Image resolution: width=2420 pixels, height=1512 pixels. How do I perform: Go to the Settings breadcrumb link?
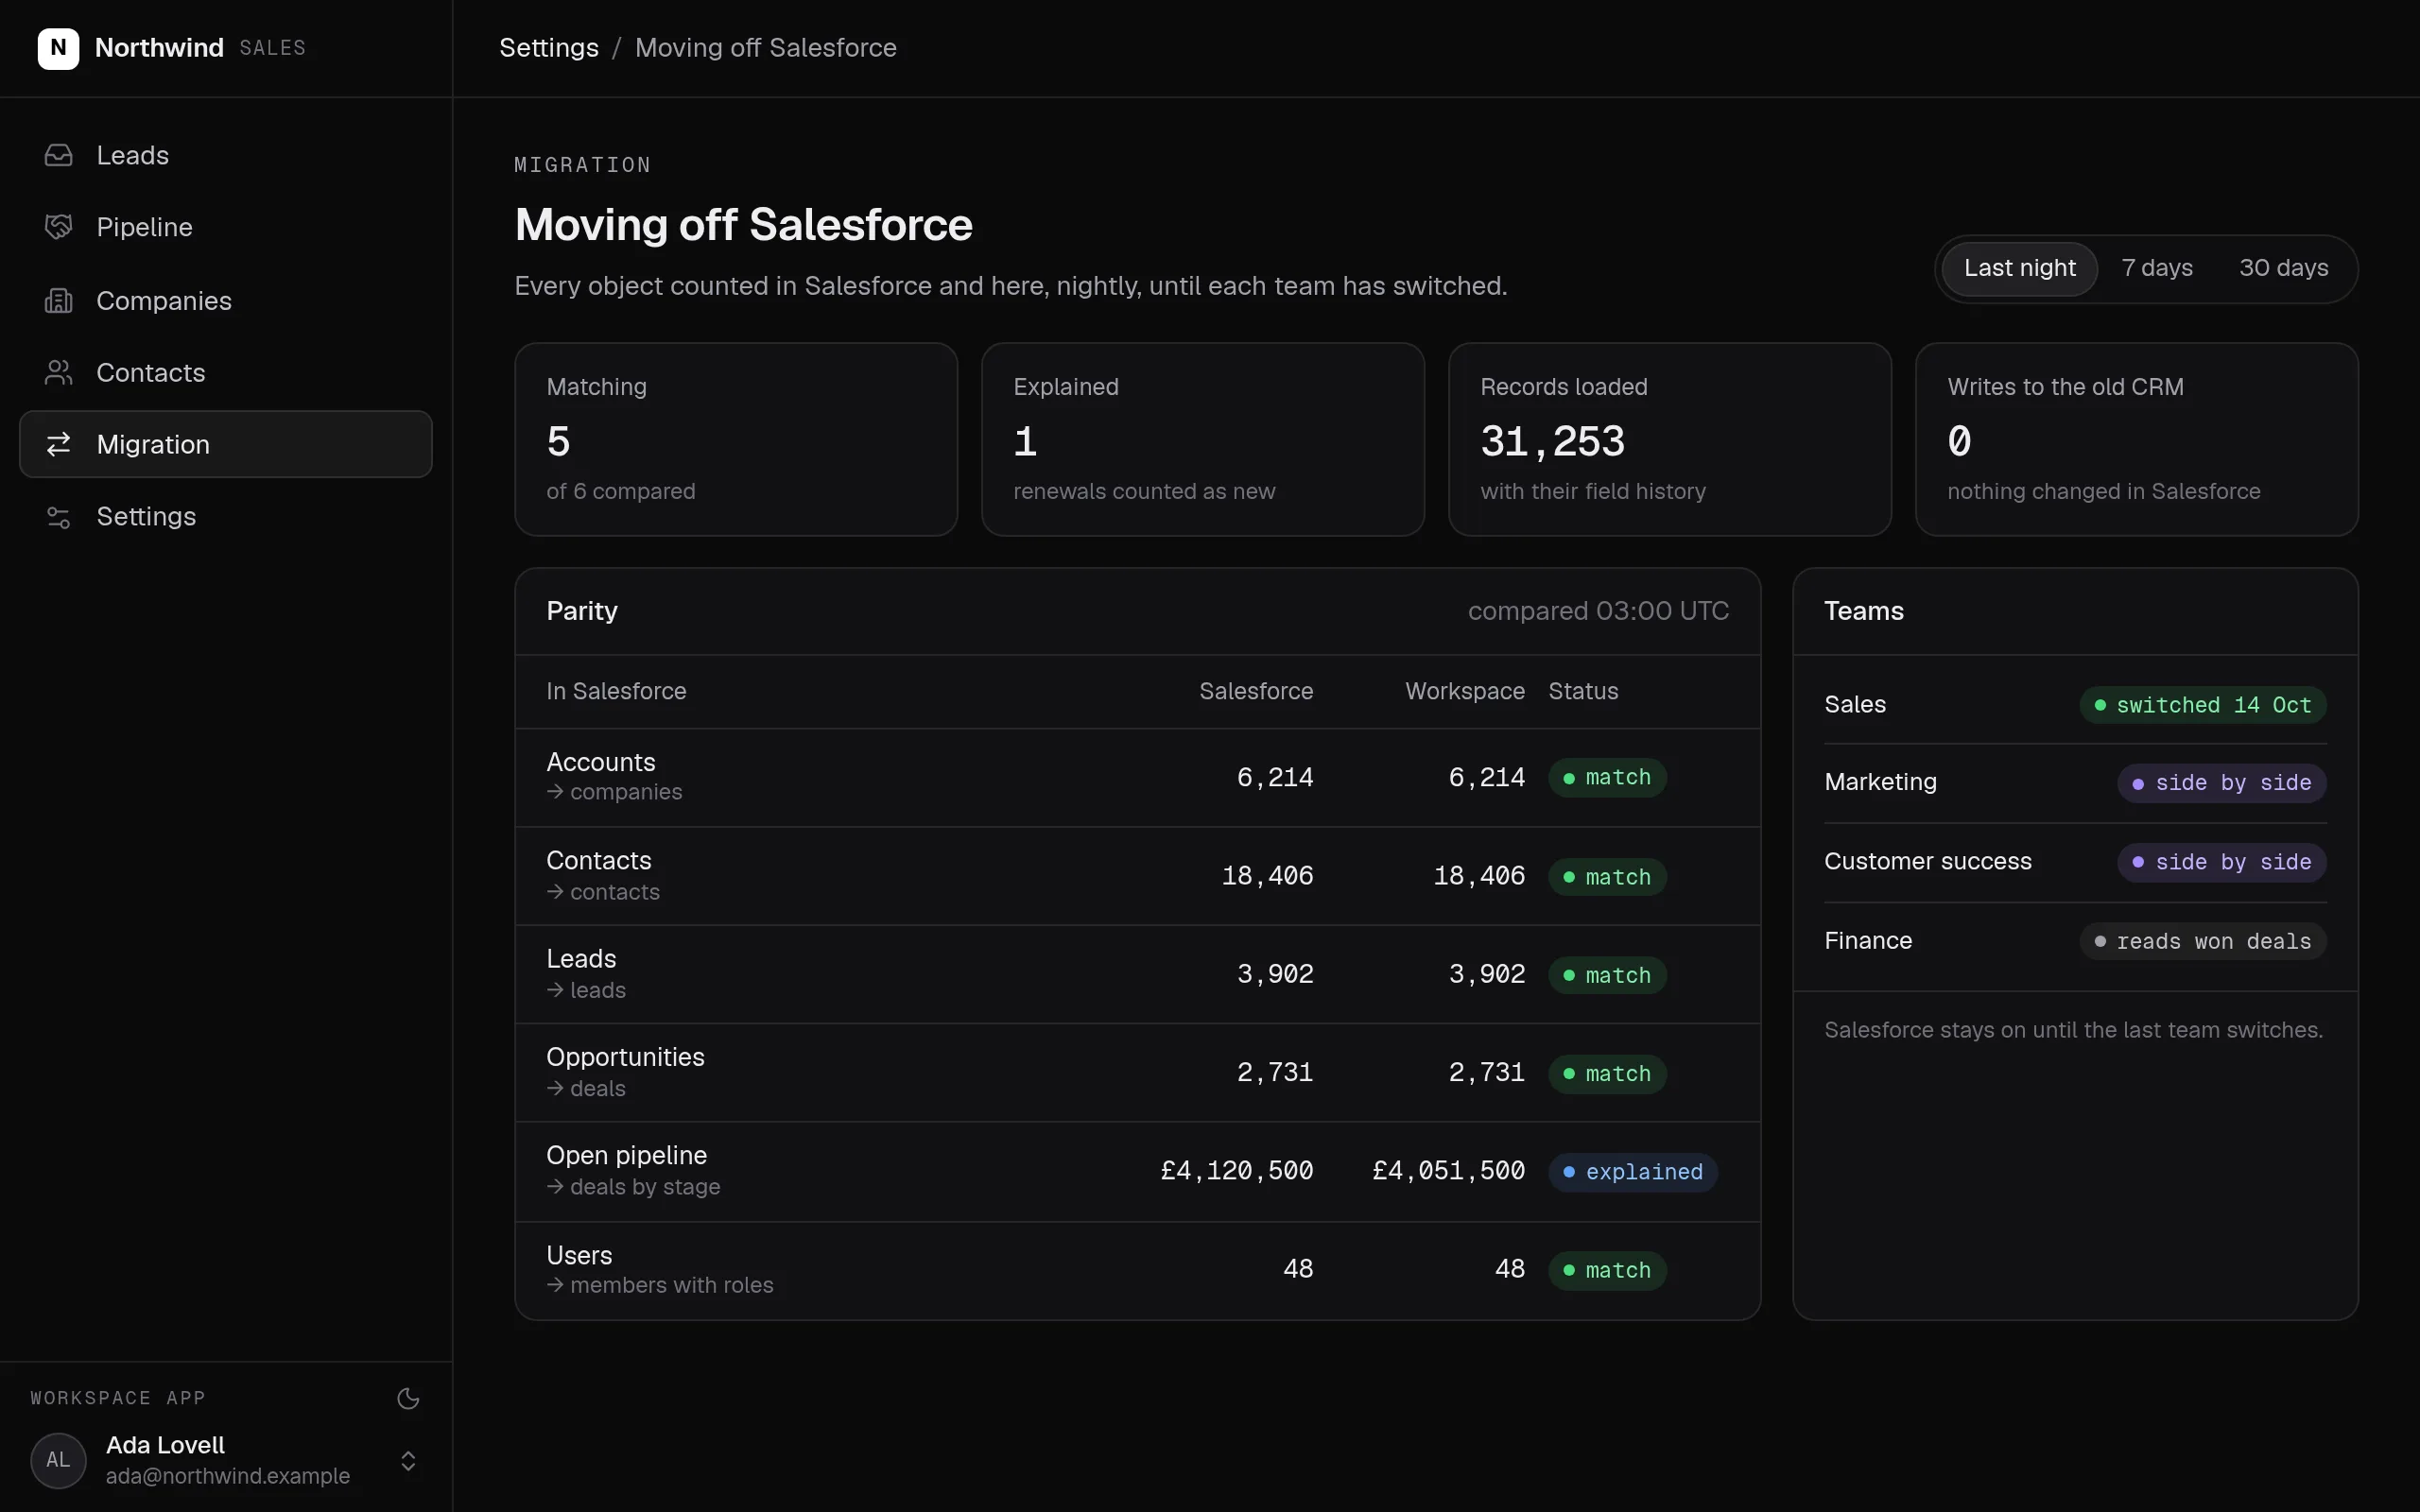click(549, 48)
